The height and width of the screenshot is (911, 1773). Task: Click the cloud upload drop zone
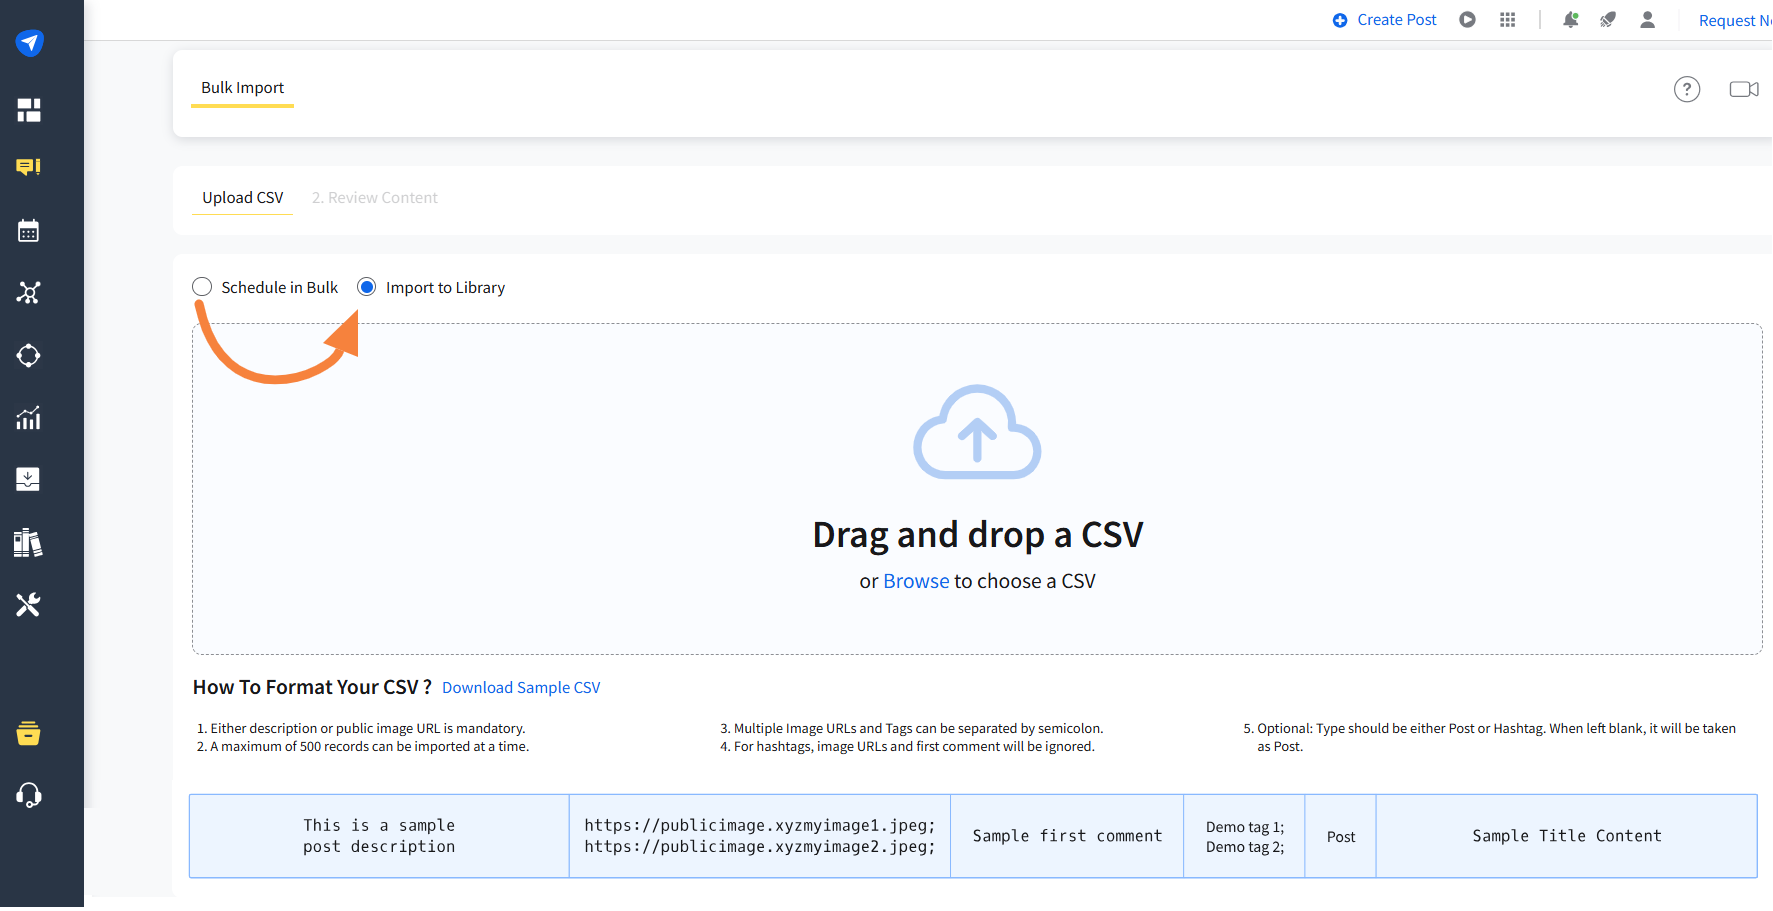976,434
